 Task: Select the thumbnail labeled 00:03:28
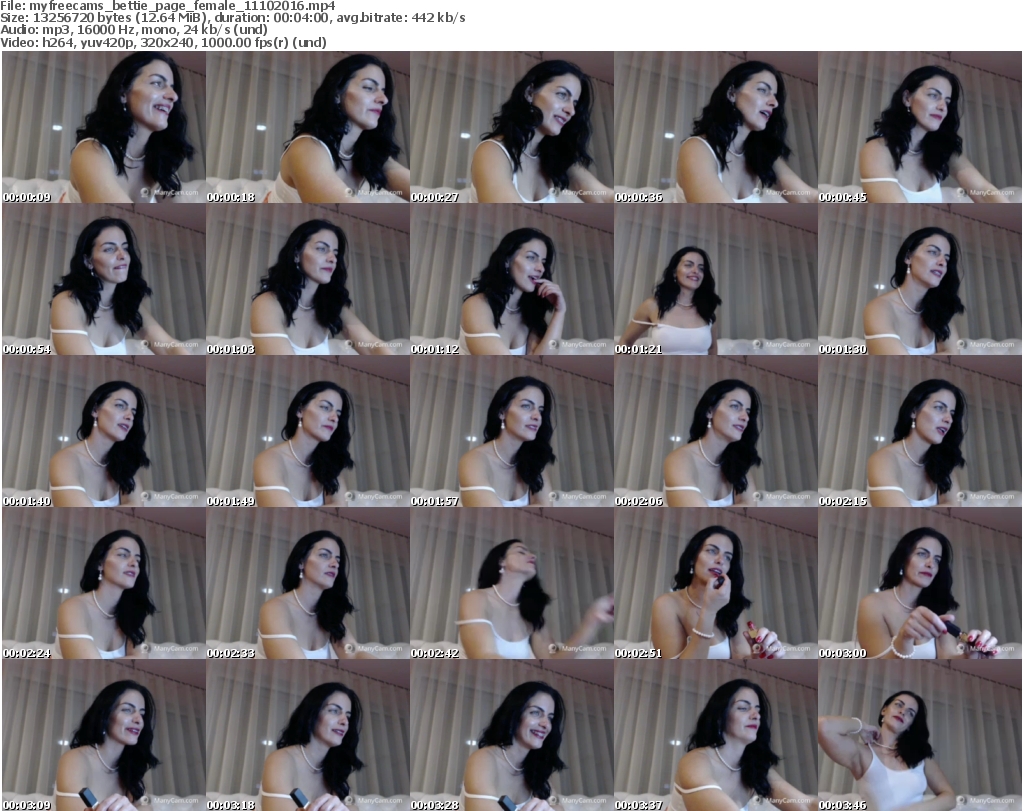[x=511, y=736]
